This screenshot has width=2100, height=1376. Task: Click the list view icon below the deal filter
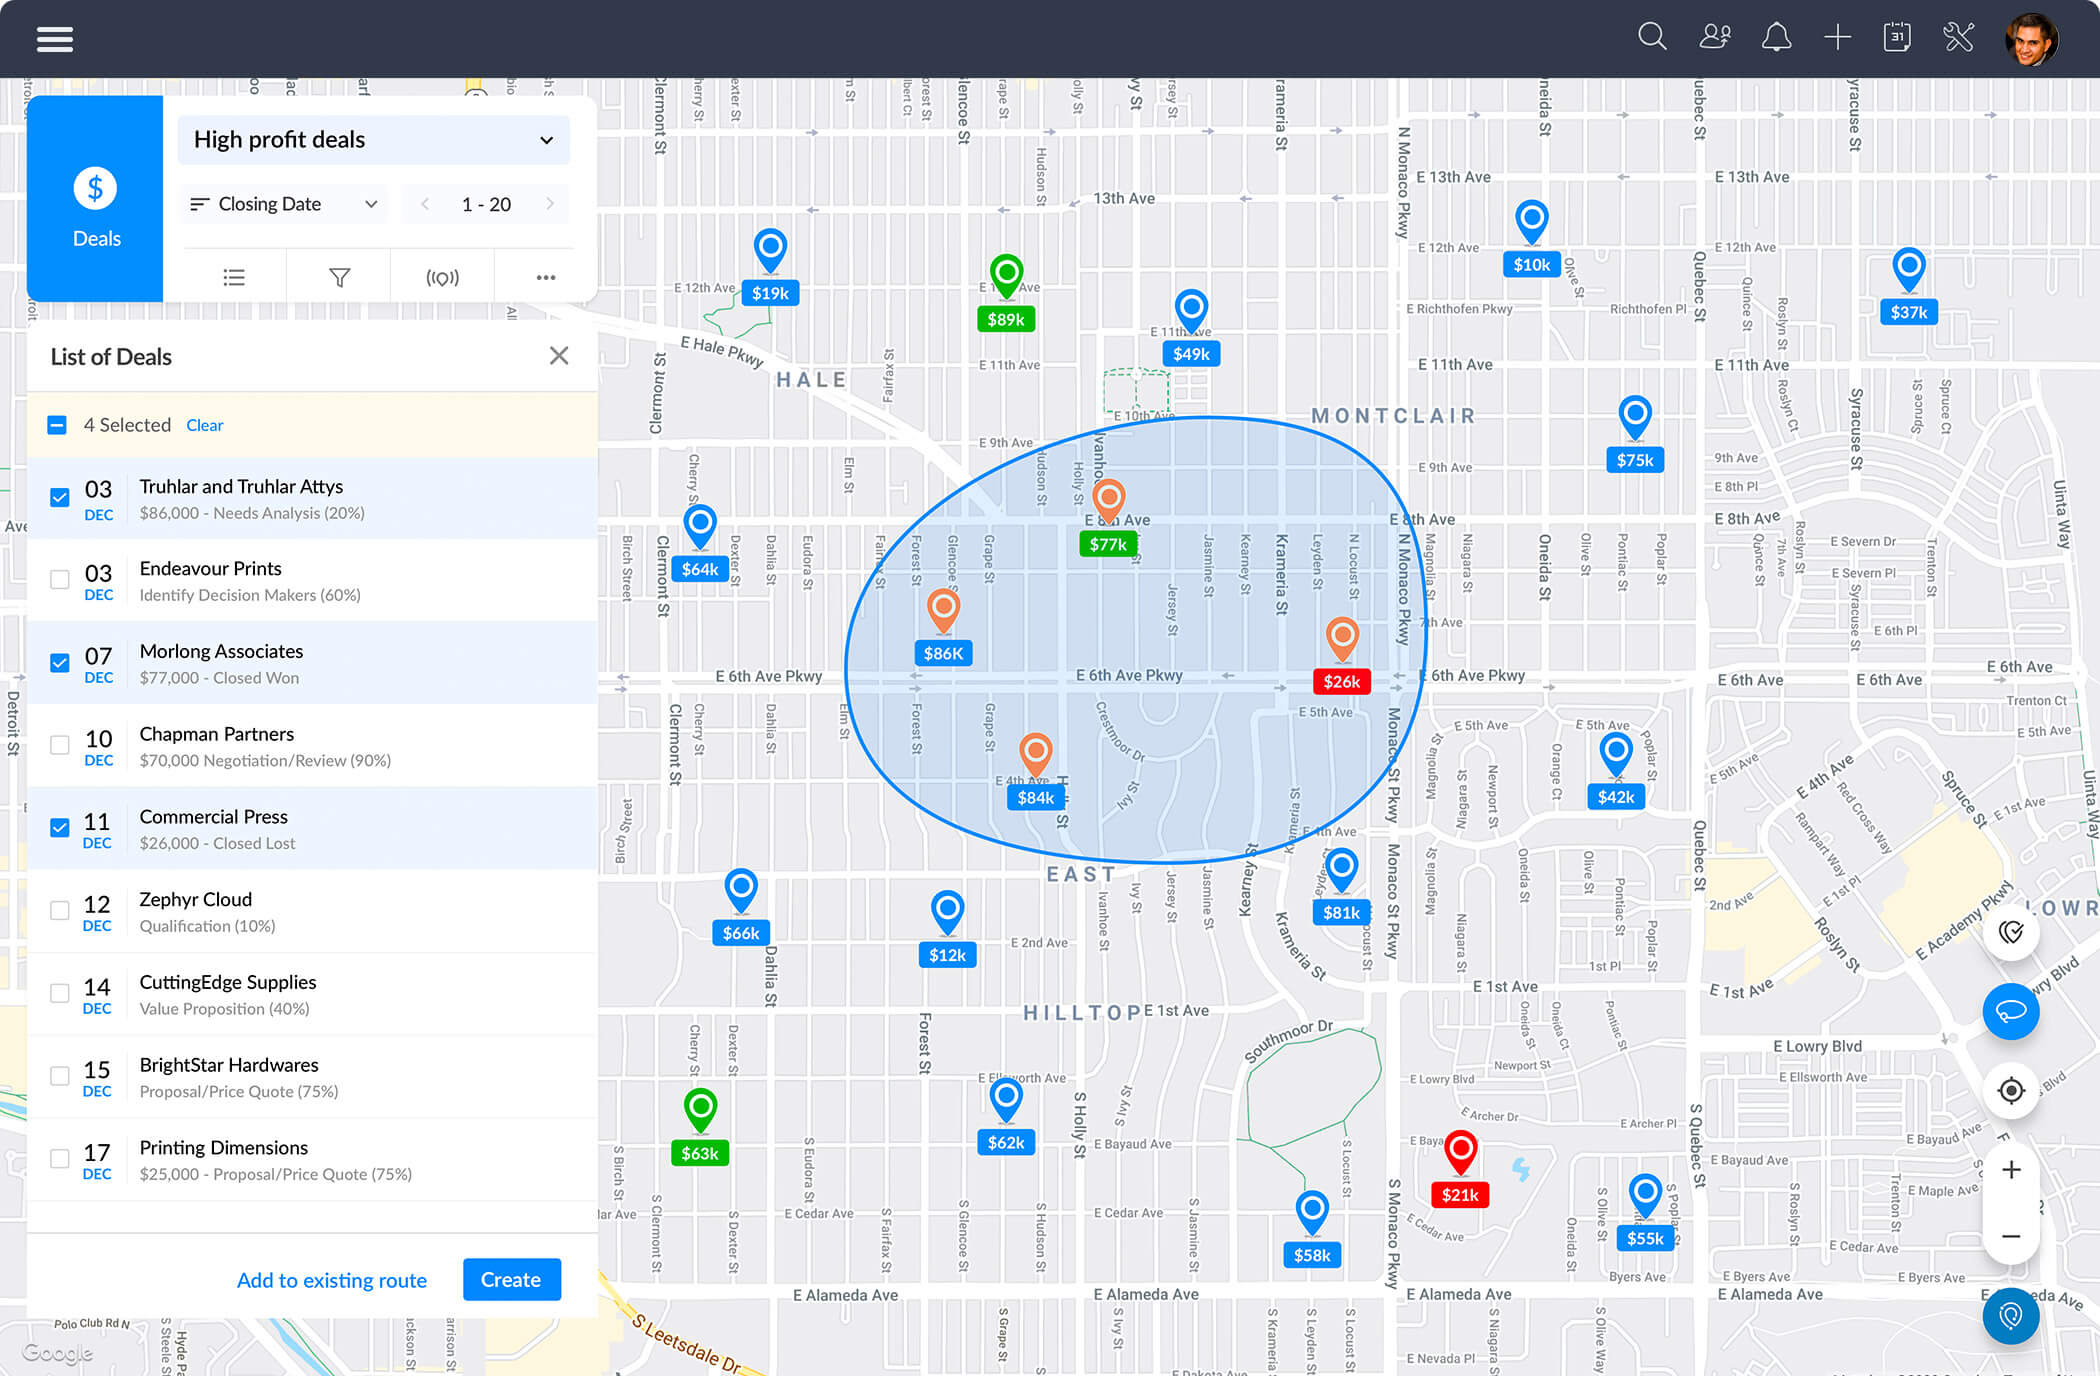coord(235,276)
